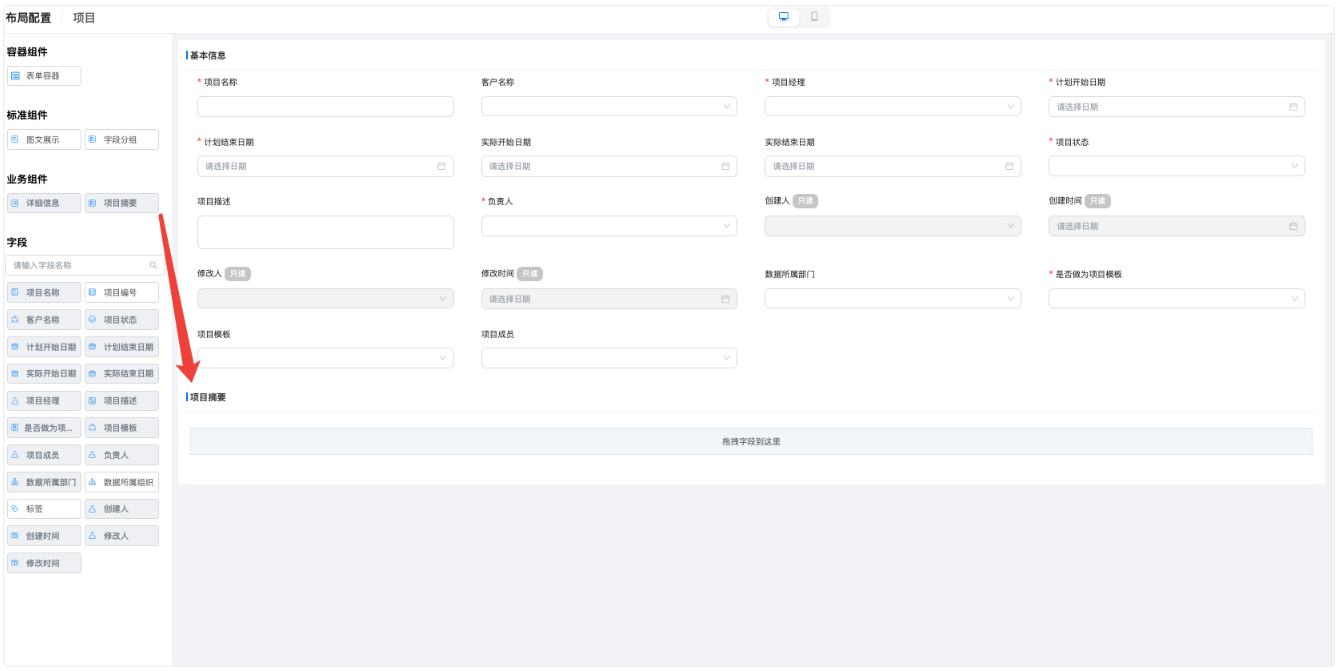The width and height of the screenshot is (1339, 671).
Task: Open the 客户名称 dropdown in form
Action: 609,107
